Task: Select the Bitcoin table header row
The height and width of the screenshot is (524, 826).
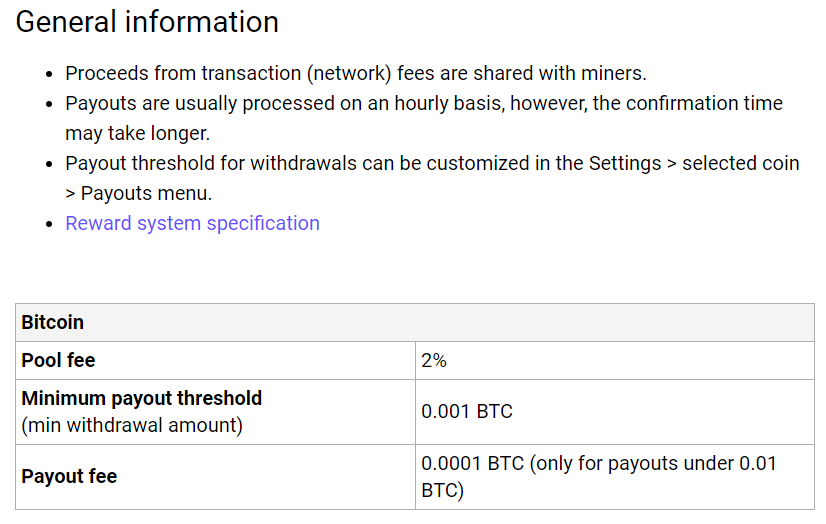Action: click(x=415, y=322)
